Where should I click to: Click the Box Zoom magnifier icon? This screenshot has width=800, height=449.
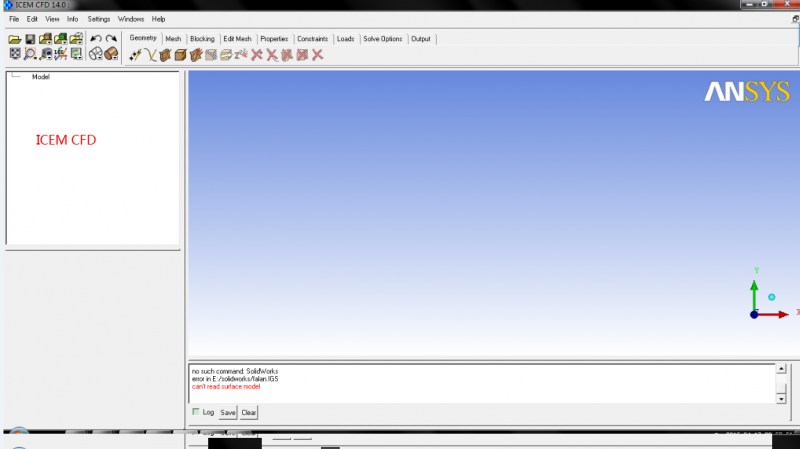coord(30,54)
